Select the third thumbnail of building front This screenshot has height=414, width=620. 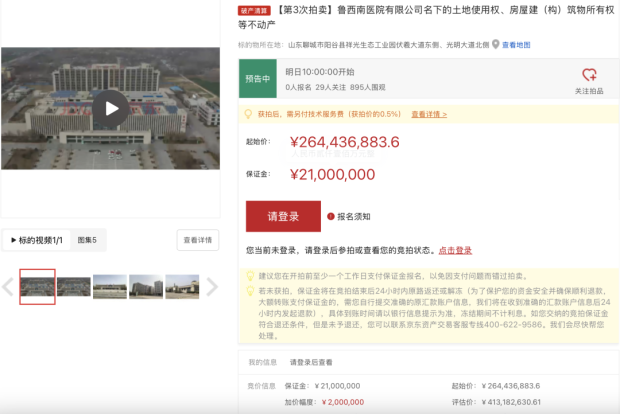[110, 287]
